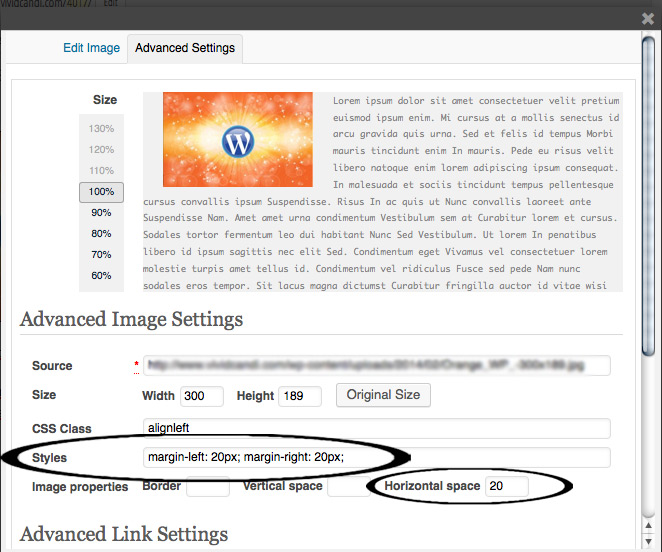The height and width of the screenshot is (552, 662).
Task: Choose the 70% size option
Action: (101, 255)
